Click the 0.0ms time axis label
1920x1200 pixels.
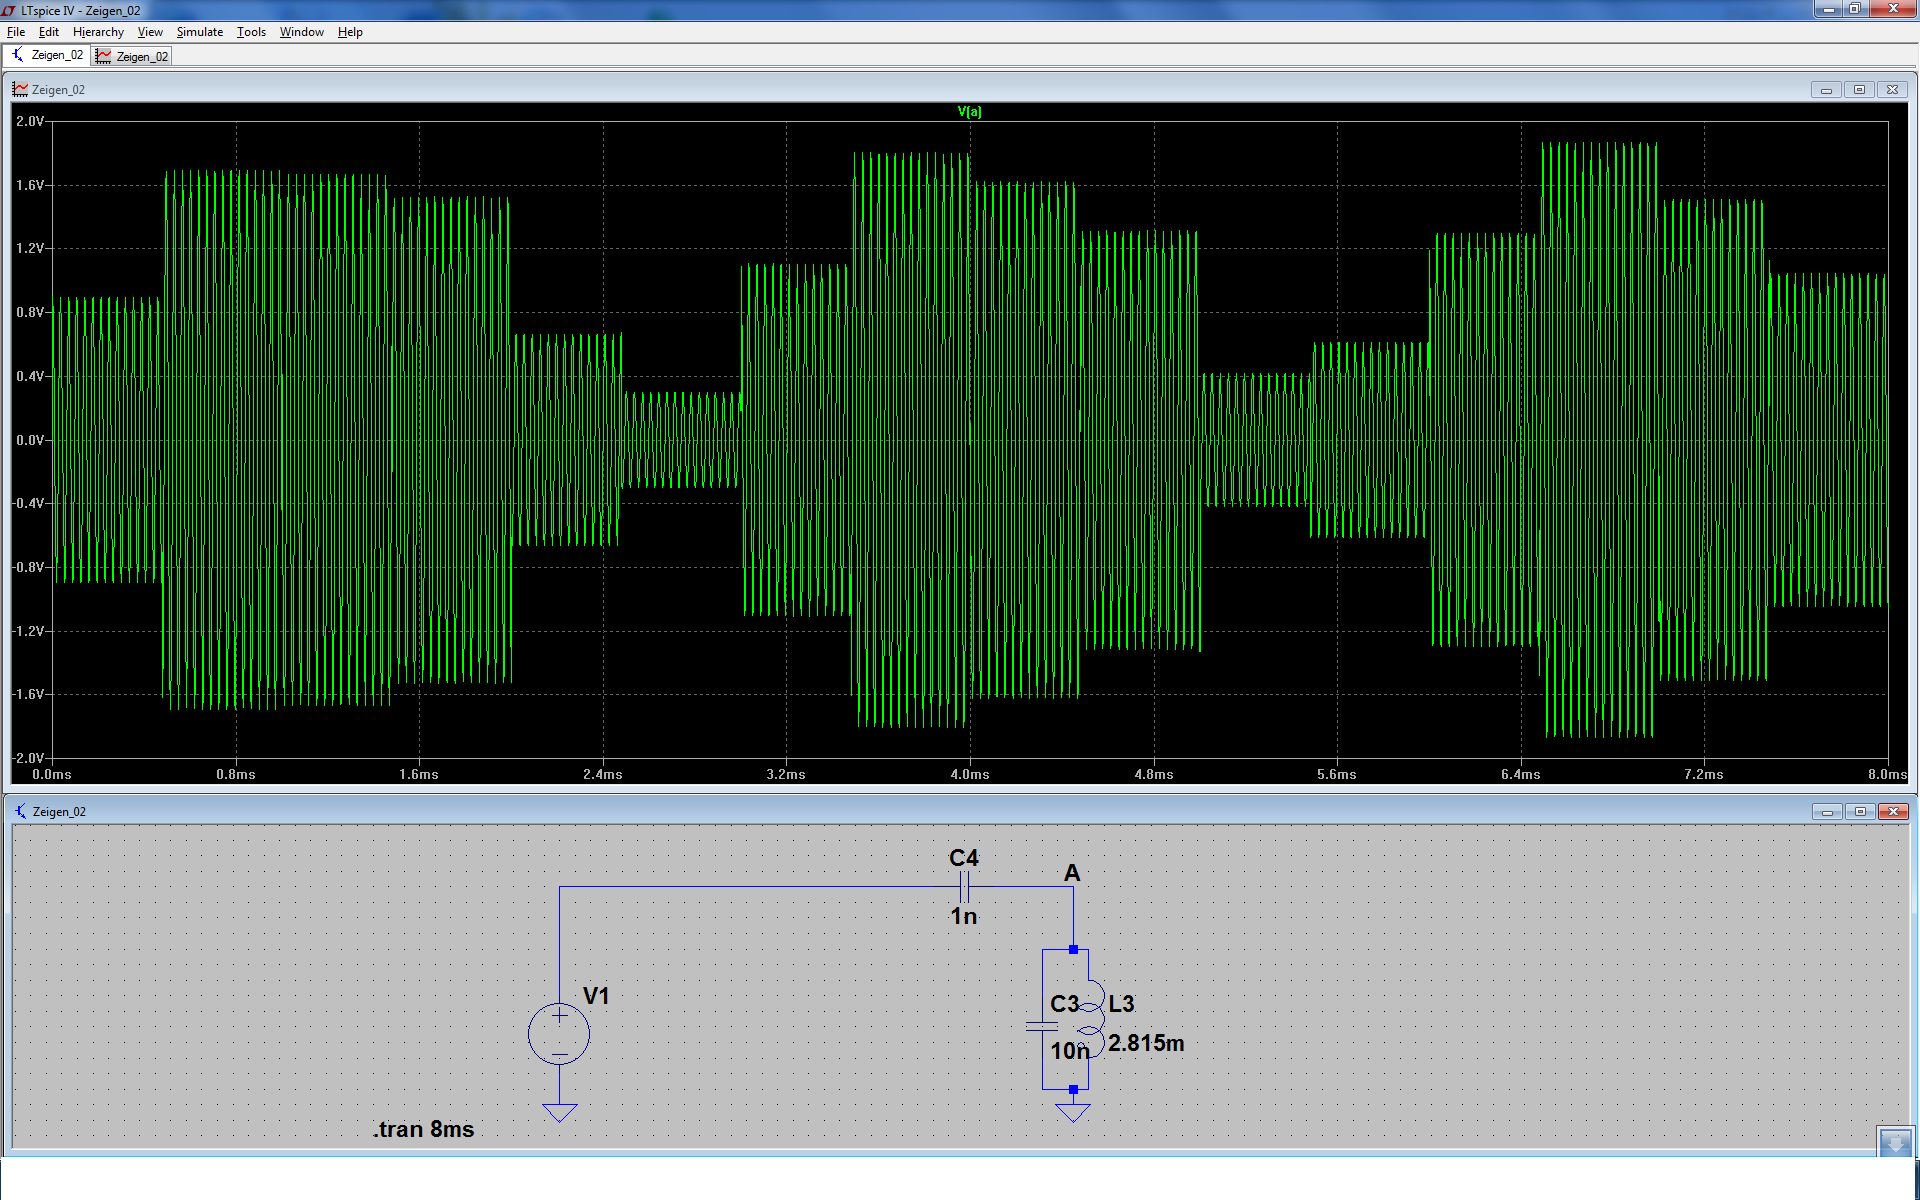[x=52, y=774]
